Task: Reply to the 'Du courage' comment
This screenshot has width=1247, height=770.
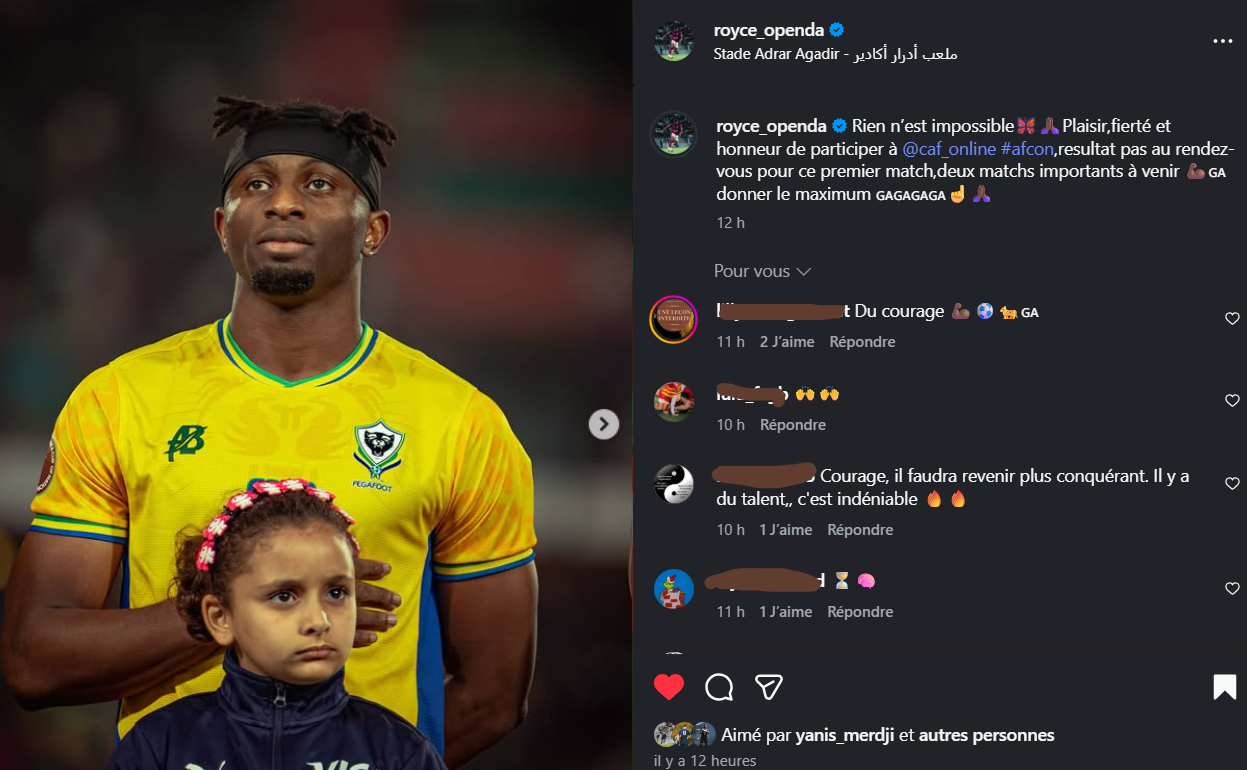Action: click(x=863, y=342)
